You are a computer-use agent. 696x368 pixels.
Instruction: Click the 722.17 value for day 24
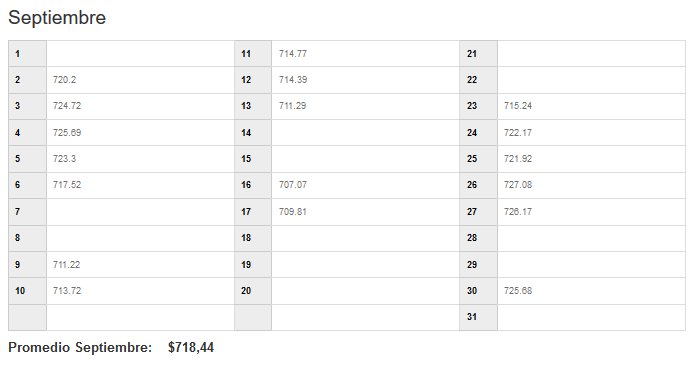(x=518, y=133)
